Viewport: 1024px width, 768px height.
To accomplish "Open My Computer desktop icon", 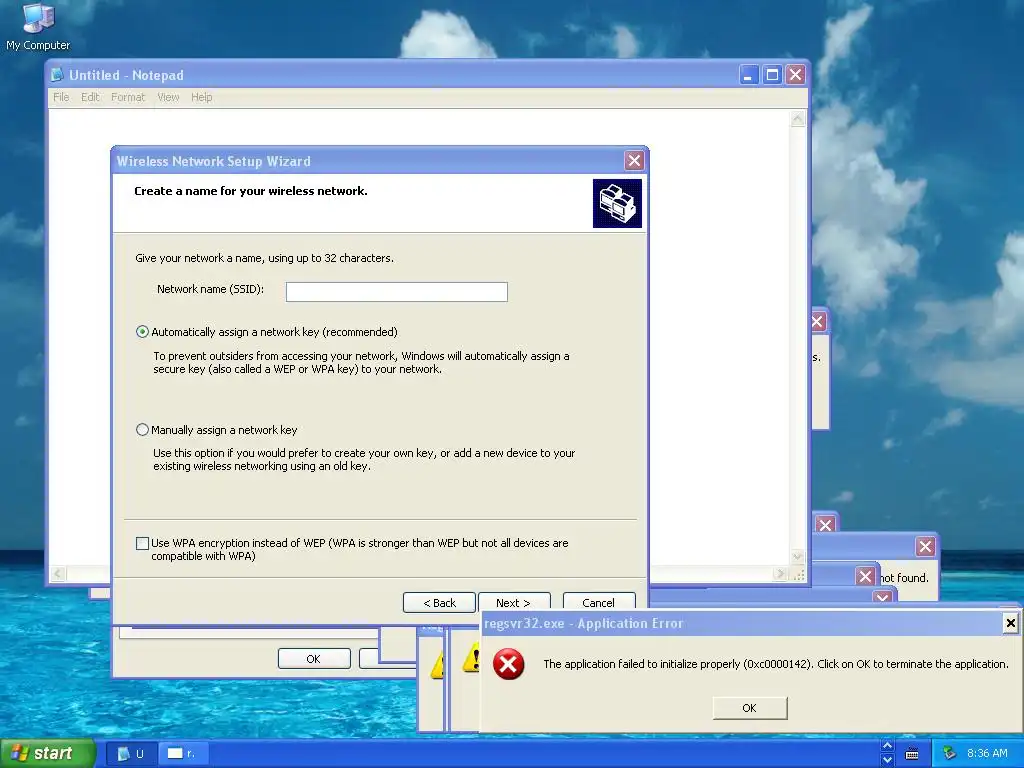I will pyautogui.click(x=38, y=27).
